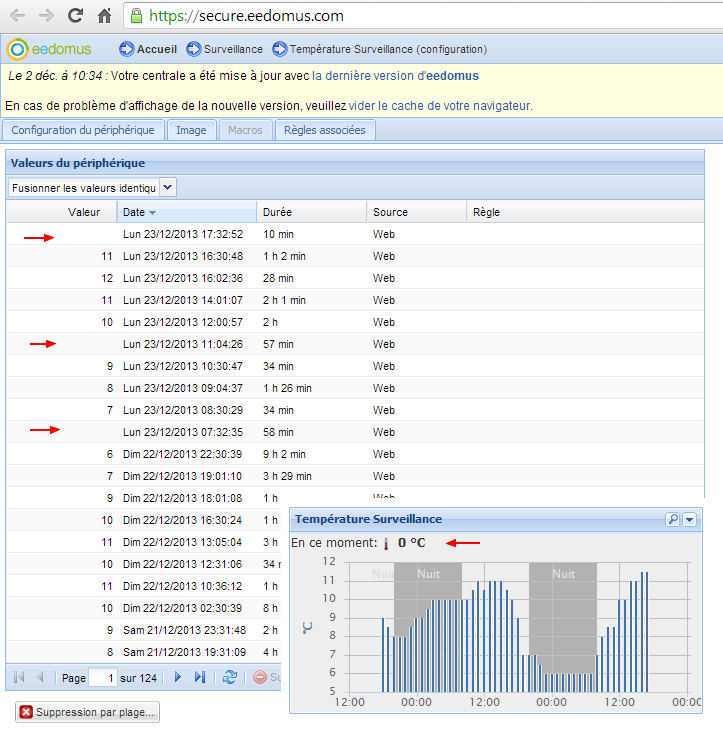723x741 pixels.
Task: Select row Dim 22/12/2013 12:31:06
Action: [144, 564]
